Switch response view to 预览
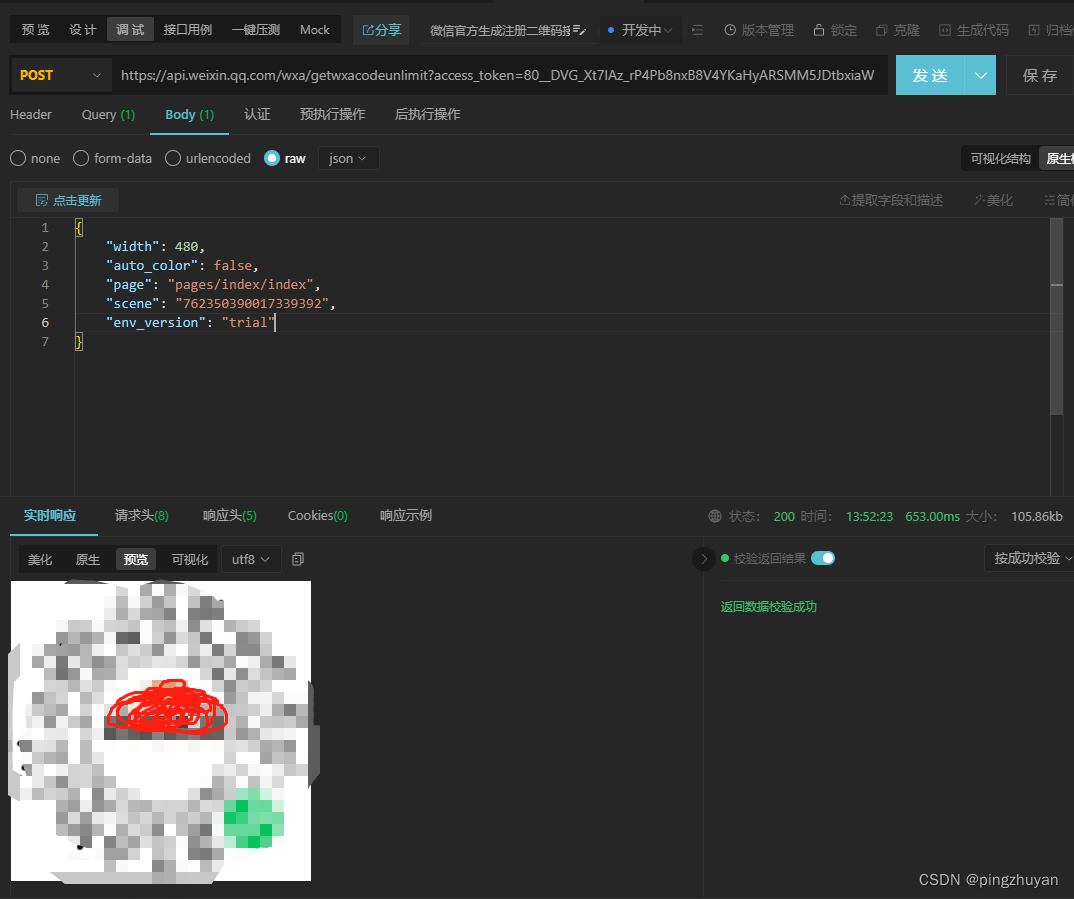 tap(136, 559)
